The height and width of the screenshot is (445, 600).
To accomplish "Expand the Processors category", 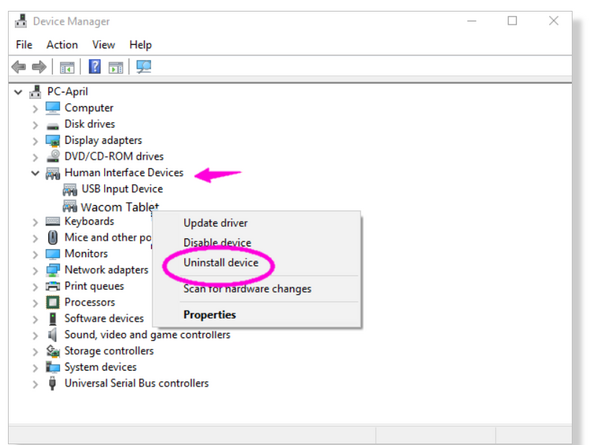I will point(35,303).
